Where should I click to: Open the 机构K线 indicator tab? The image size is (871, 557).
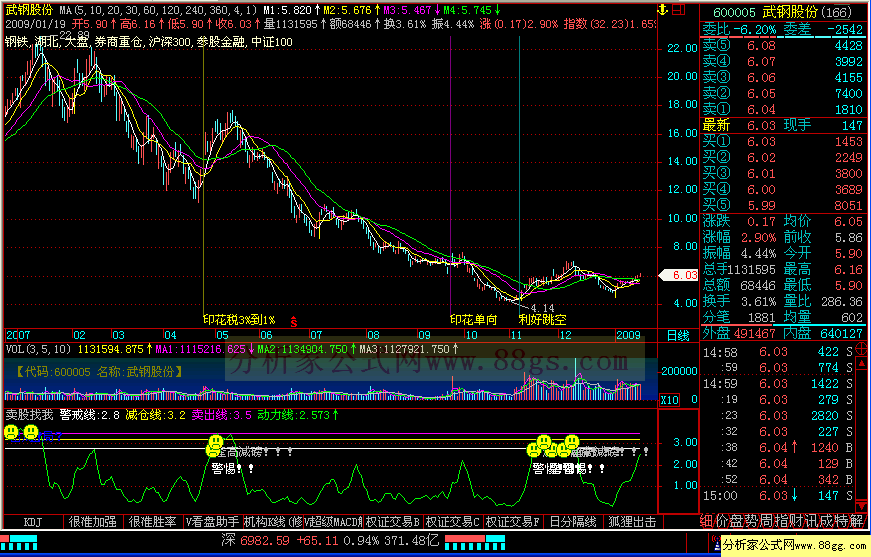coord(272,522)
